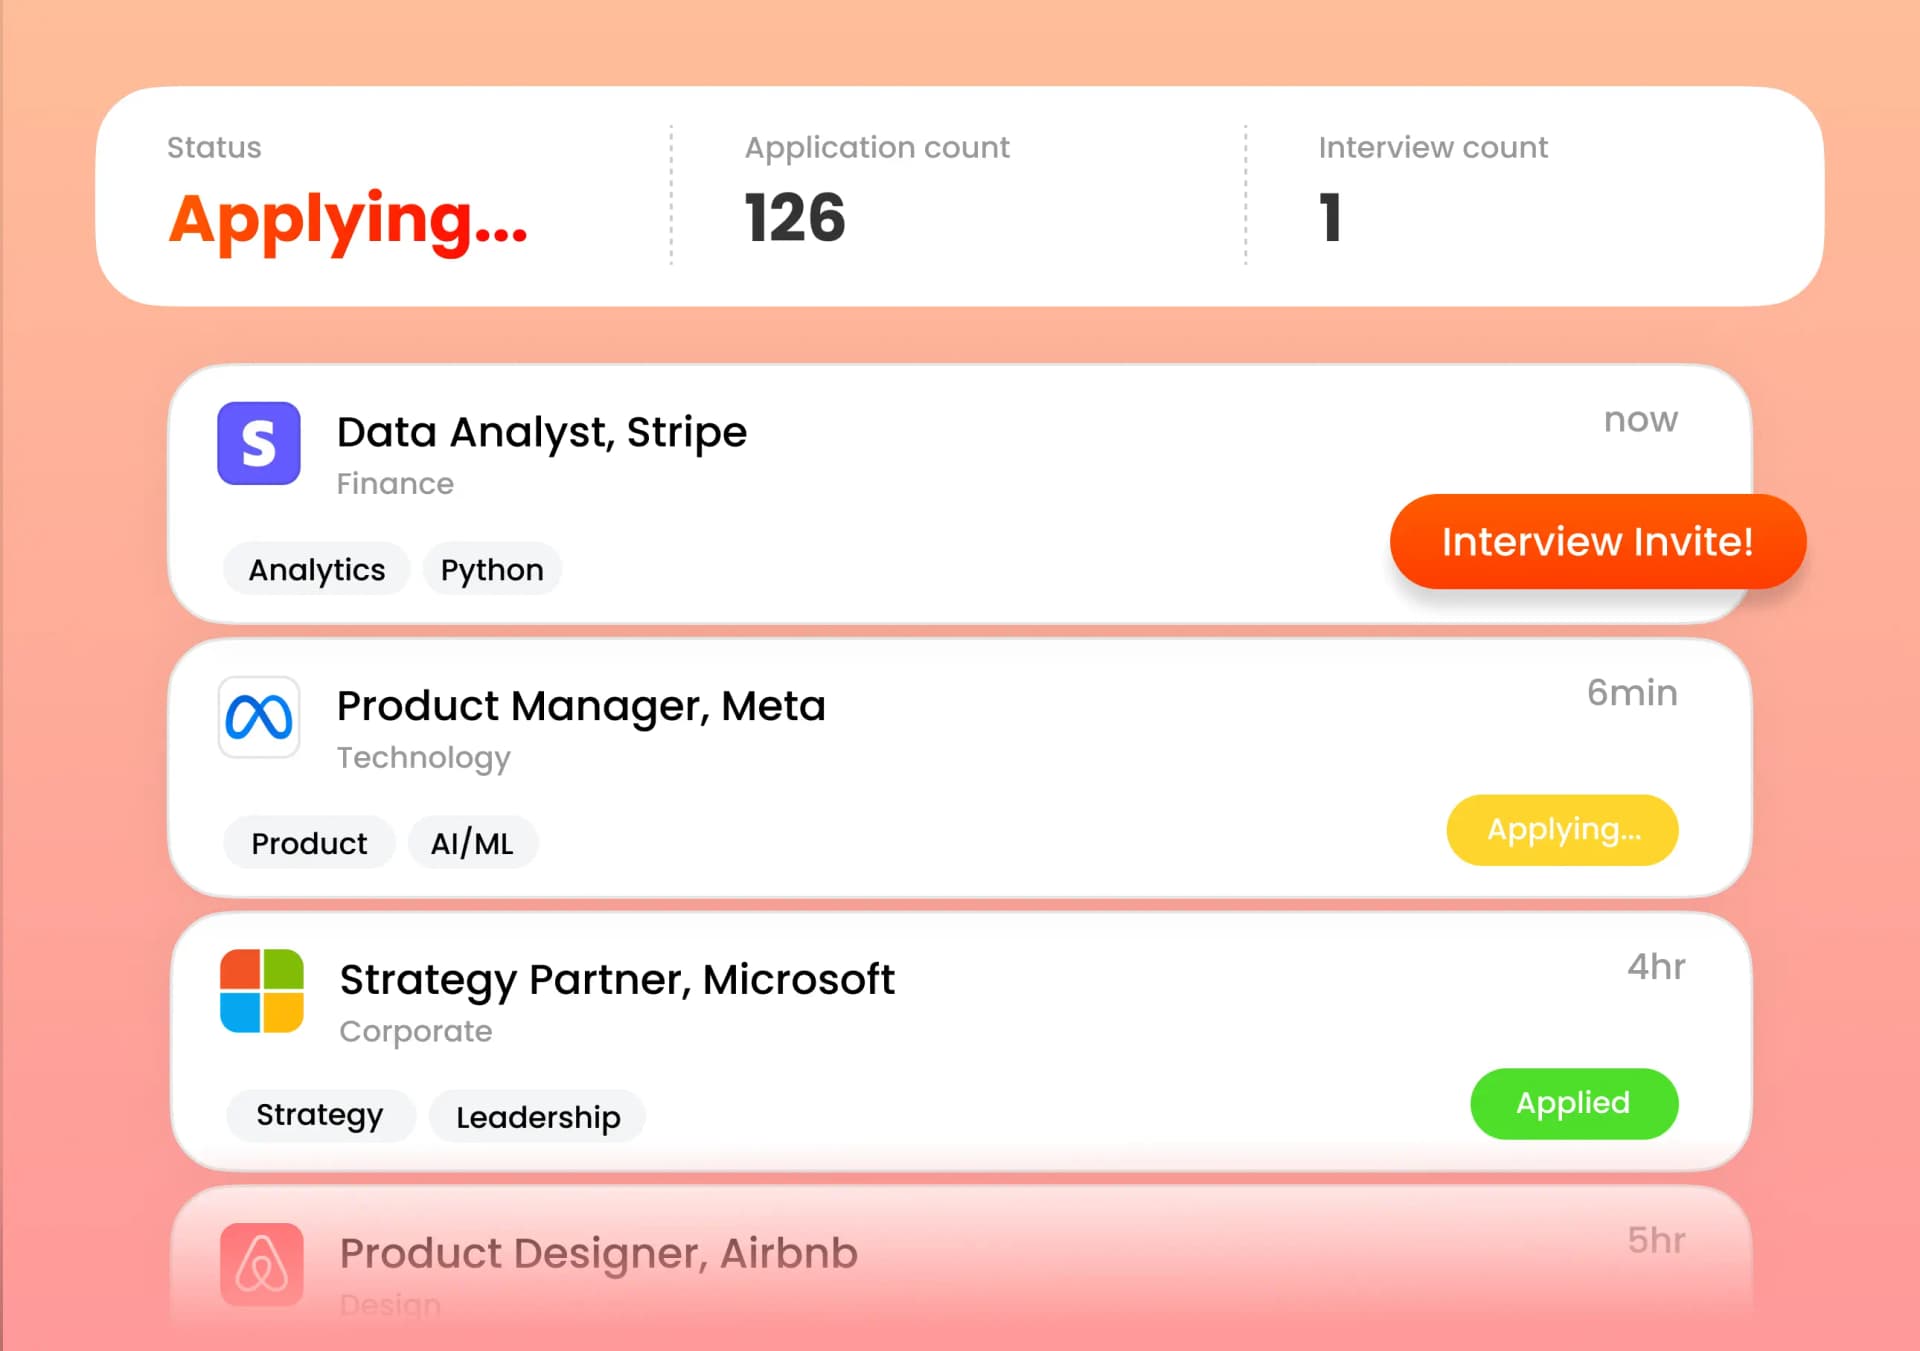This screenshot has height=1351, width=1920.
Task: Open the Airbnb logo icon
Action: [259, 1265]
